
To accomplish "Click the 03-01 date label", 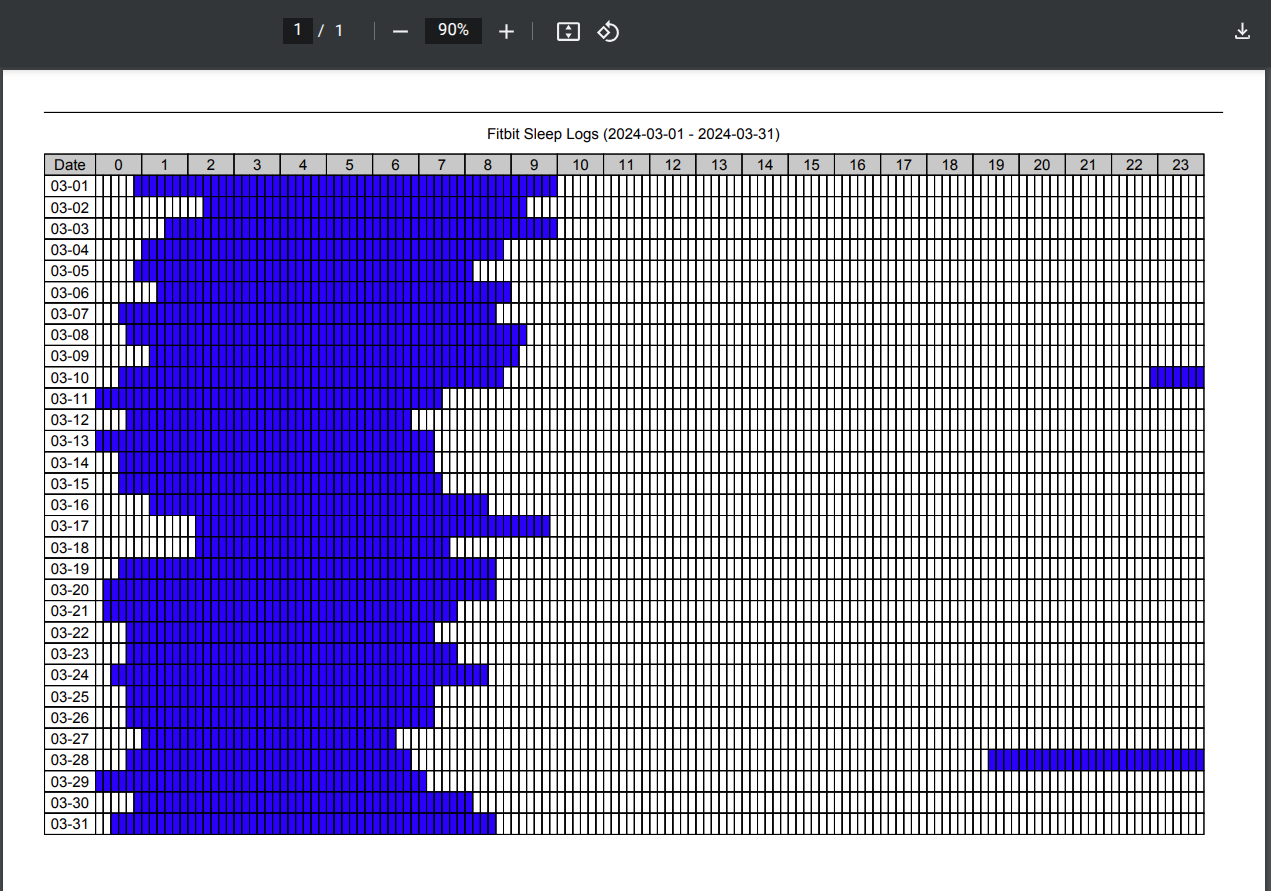I will tap(69, 186).
